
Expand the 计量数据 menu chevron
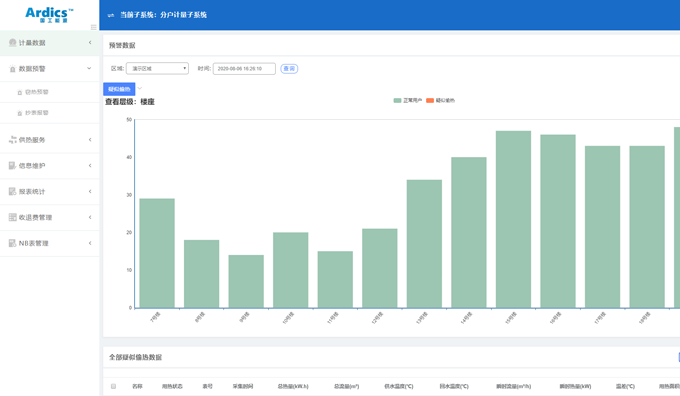tap(90, 43)
